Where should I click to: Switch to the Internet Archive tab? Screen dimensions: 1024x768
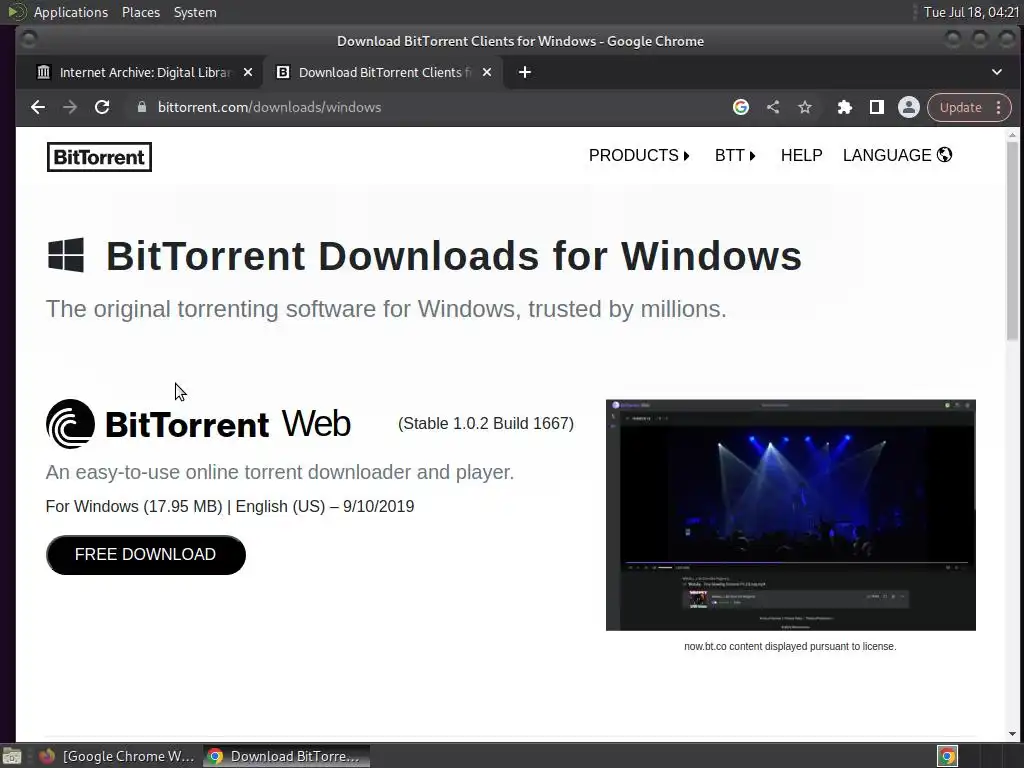145,72
